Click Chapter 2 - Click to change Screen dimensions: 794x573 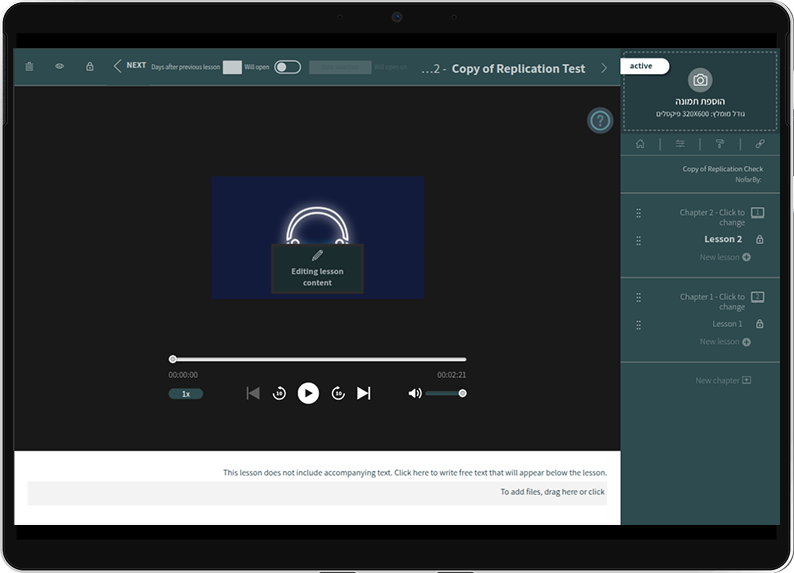coord(712,217)
